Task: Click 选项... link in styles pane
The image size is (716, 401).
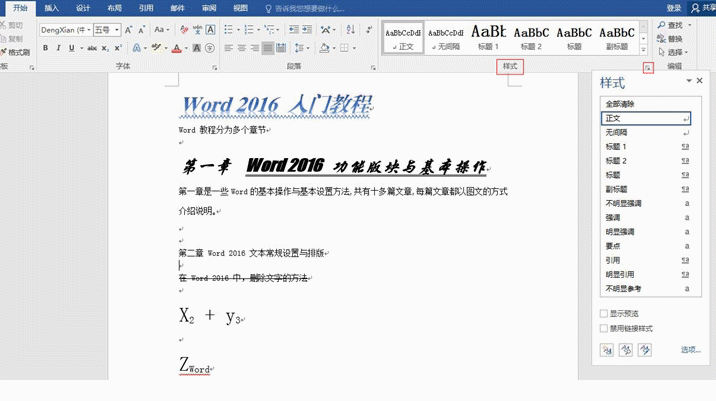Action: point(690,350)
